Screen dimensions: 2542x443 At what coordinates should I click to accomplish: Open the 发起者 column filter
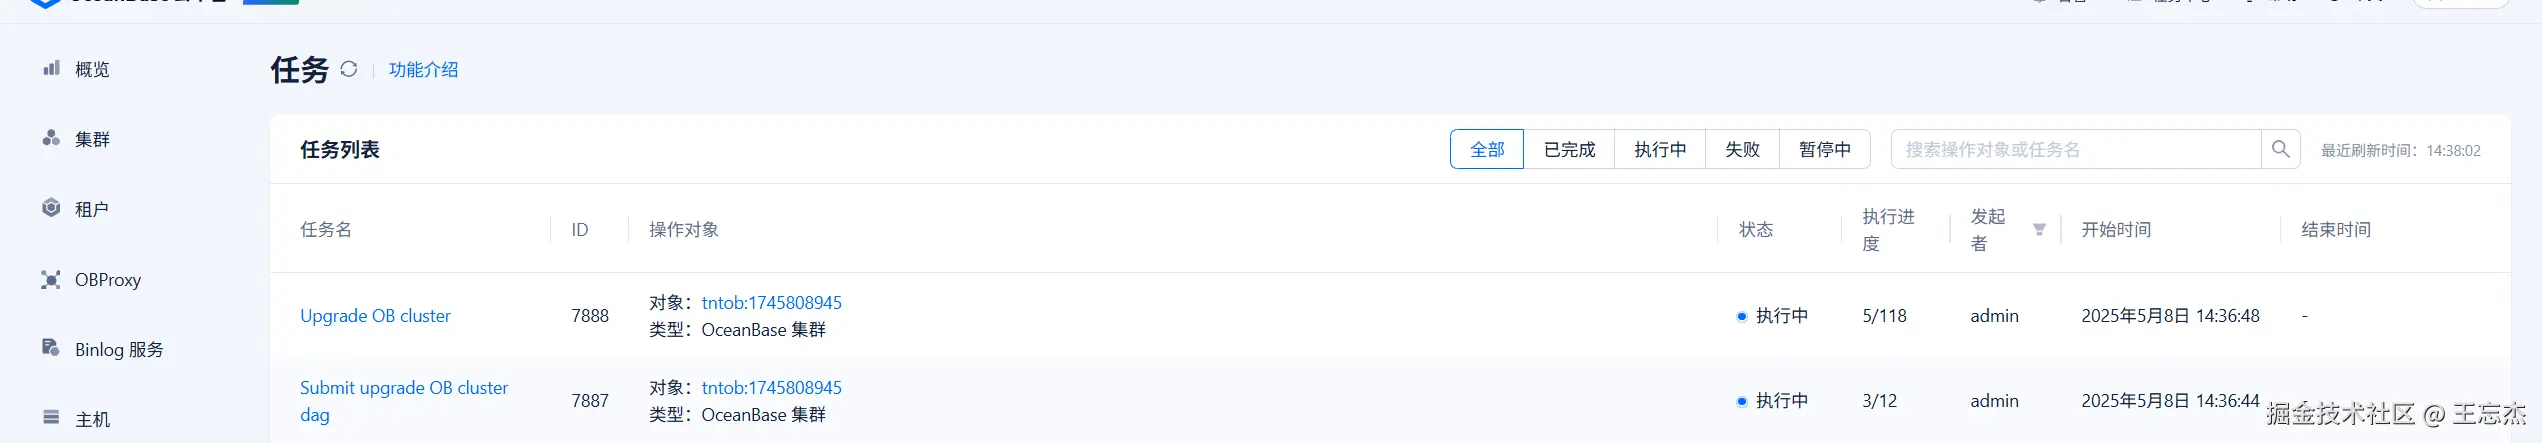pos(2039,230)
